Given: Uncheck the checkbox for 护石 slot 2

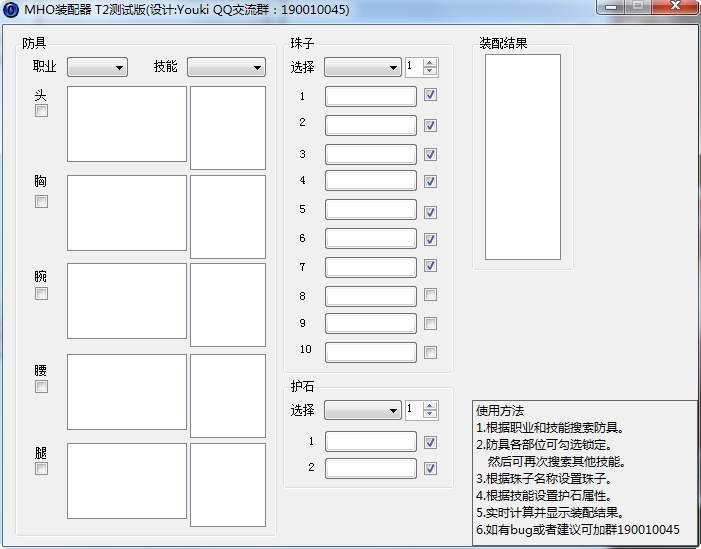Looking at the screenshot, I should click(x=430, y=468).
